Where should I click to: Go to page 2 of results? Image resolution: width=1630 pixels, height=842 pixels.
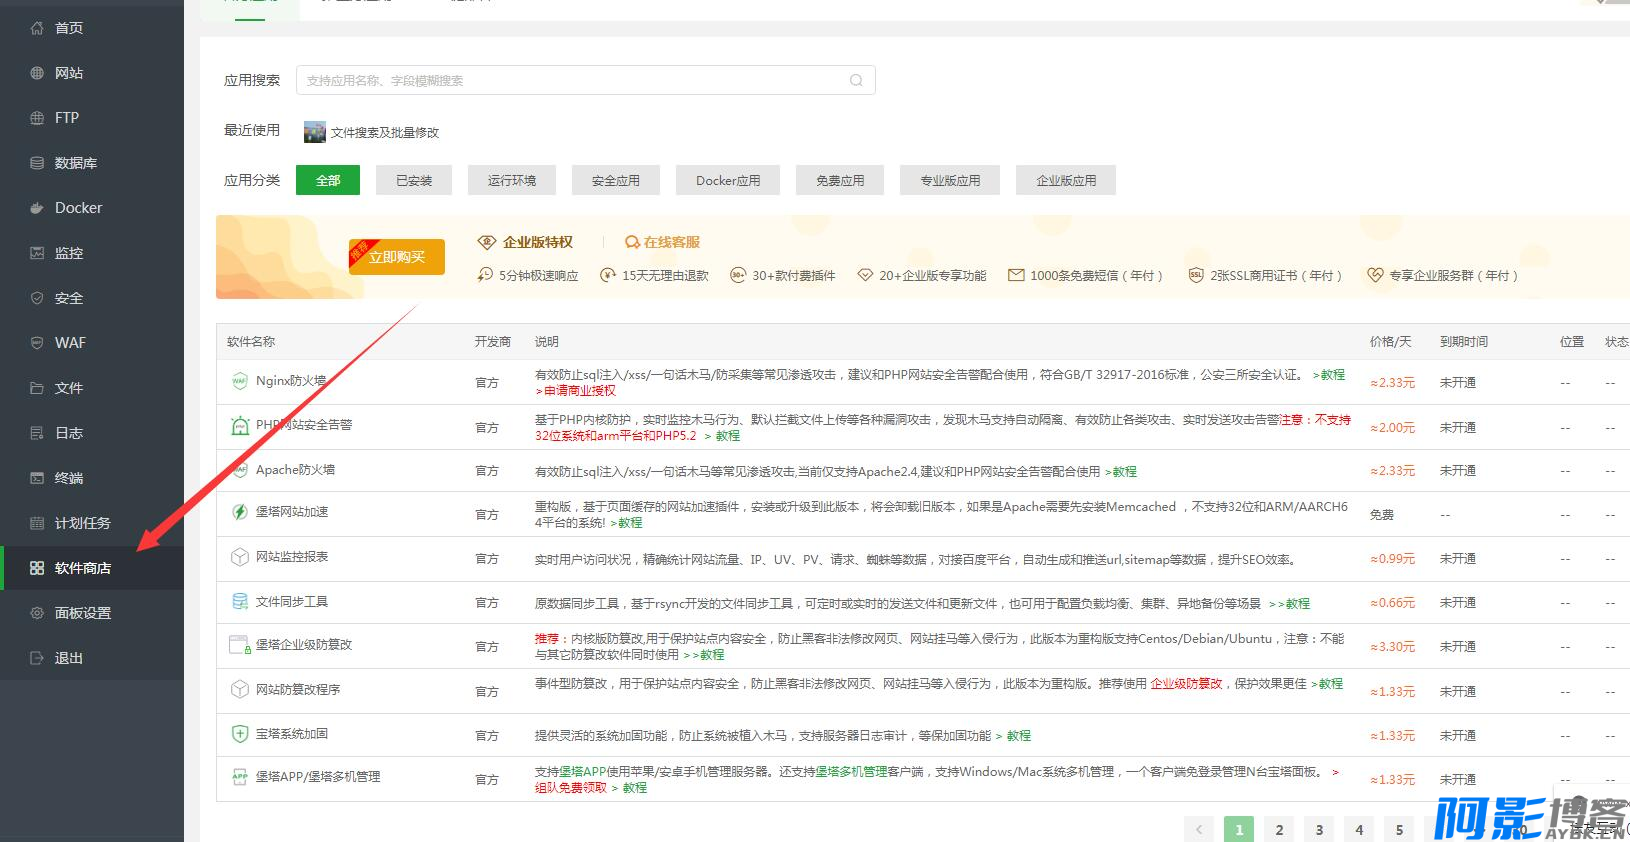click(1279, 830)
